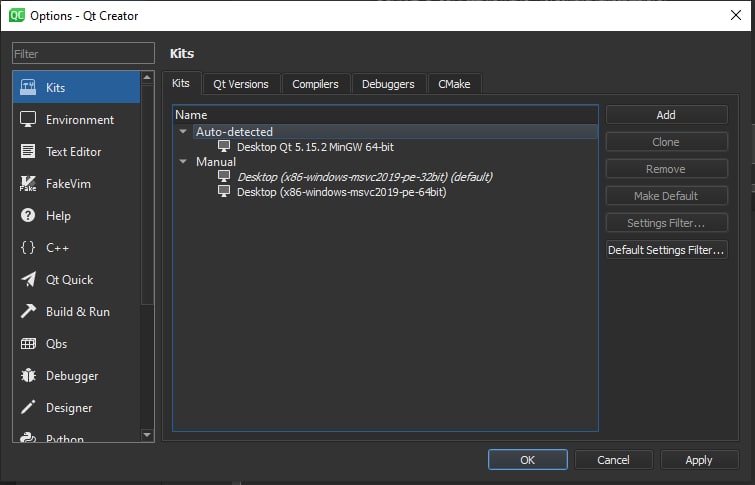Open the Designer settings category

[77, 407]
